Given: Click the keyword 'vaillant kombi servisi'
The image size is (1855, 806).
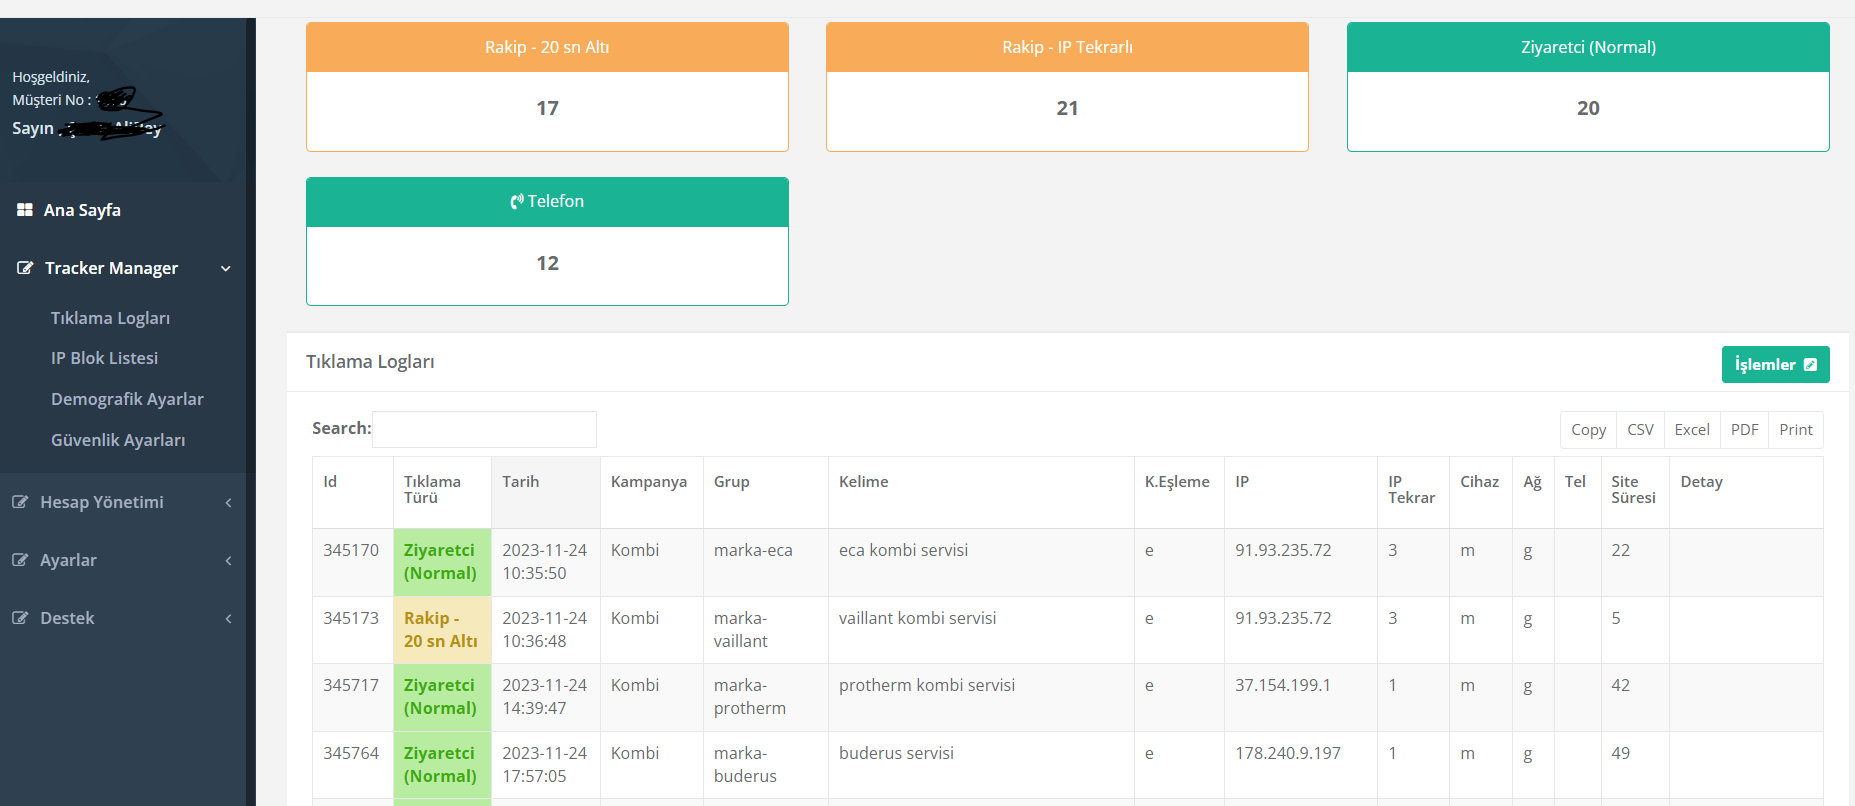Looking at the screenshot, I should 917,618.
